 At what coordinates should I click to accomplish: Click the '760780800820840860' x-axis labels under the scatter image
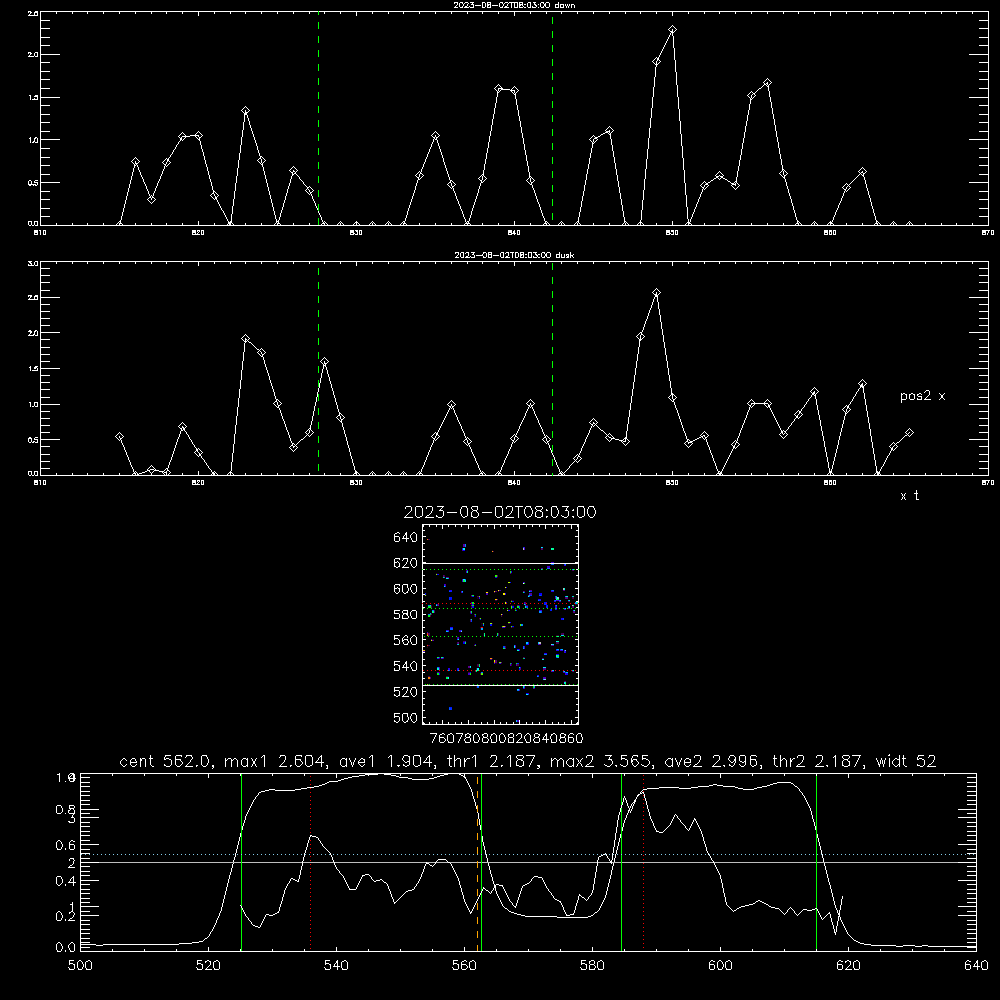[x=506, y=739]
